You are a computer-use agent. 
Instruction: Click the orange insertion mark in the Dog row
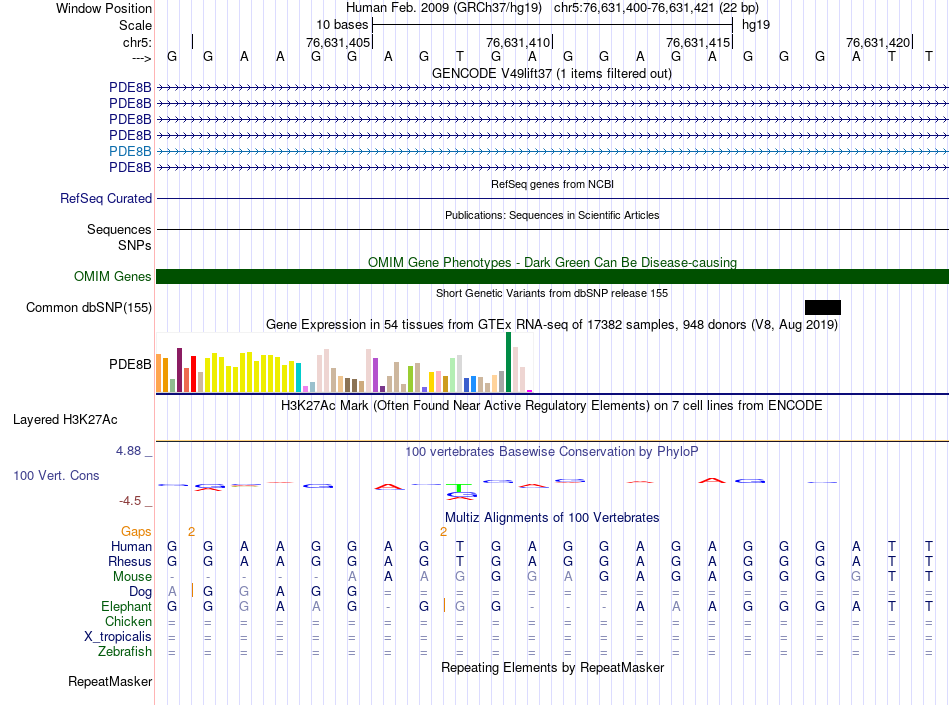pyautogui.click(x=192, y=591)
